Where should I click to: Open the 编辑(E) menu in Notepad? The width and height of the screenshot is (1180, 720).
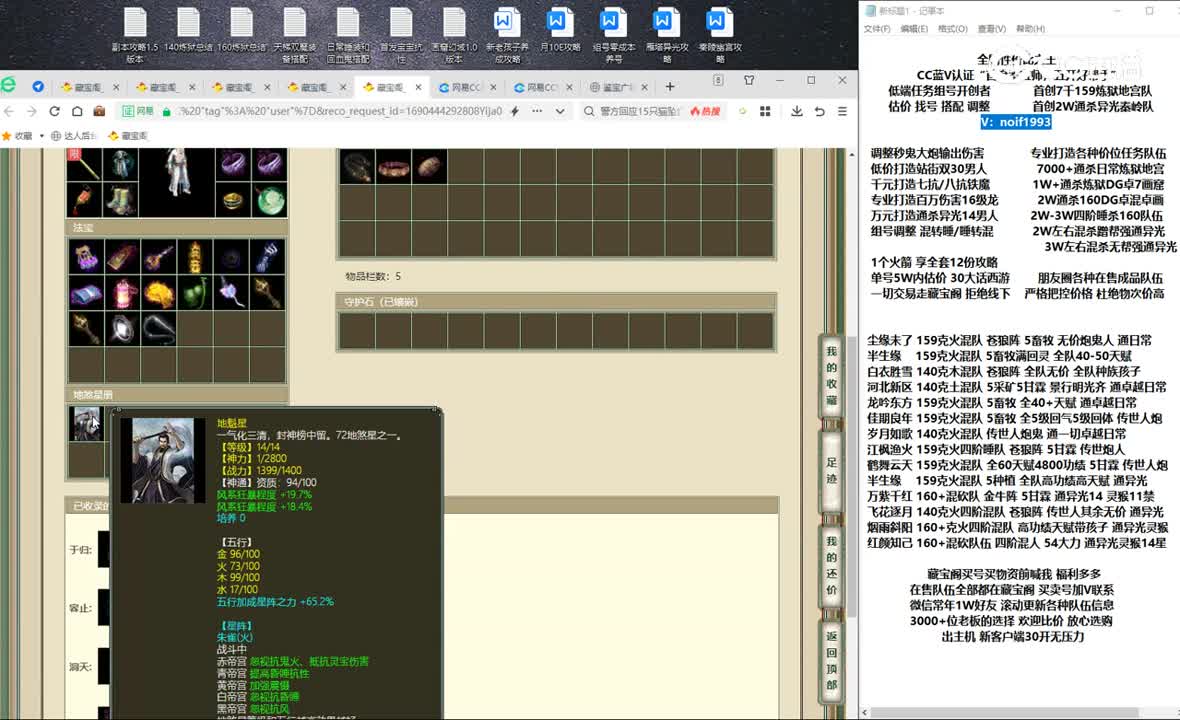point(914,29)
